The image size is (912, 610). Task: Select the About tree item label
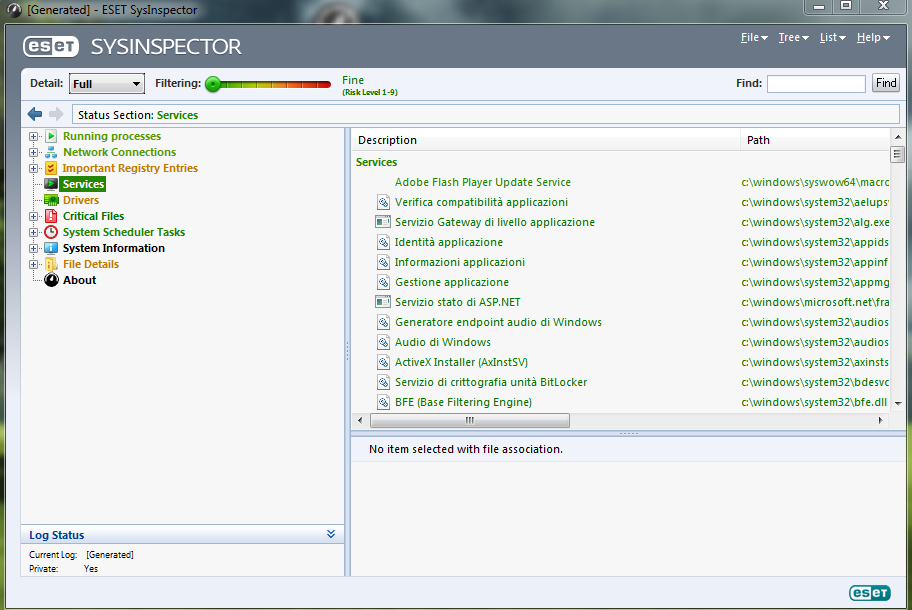coord(79,280)
